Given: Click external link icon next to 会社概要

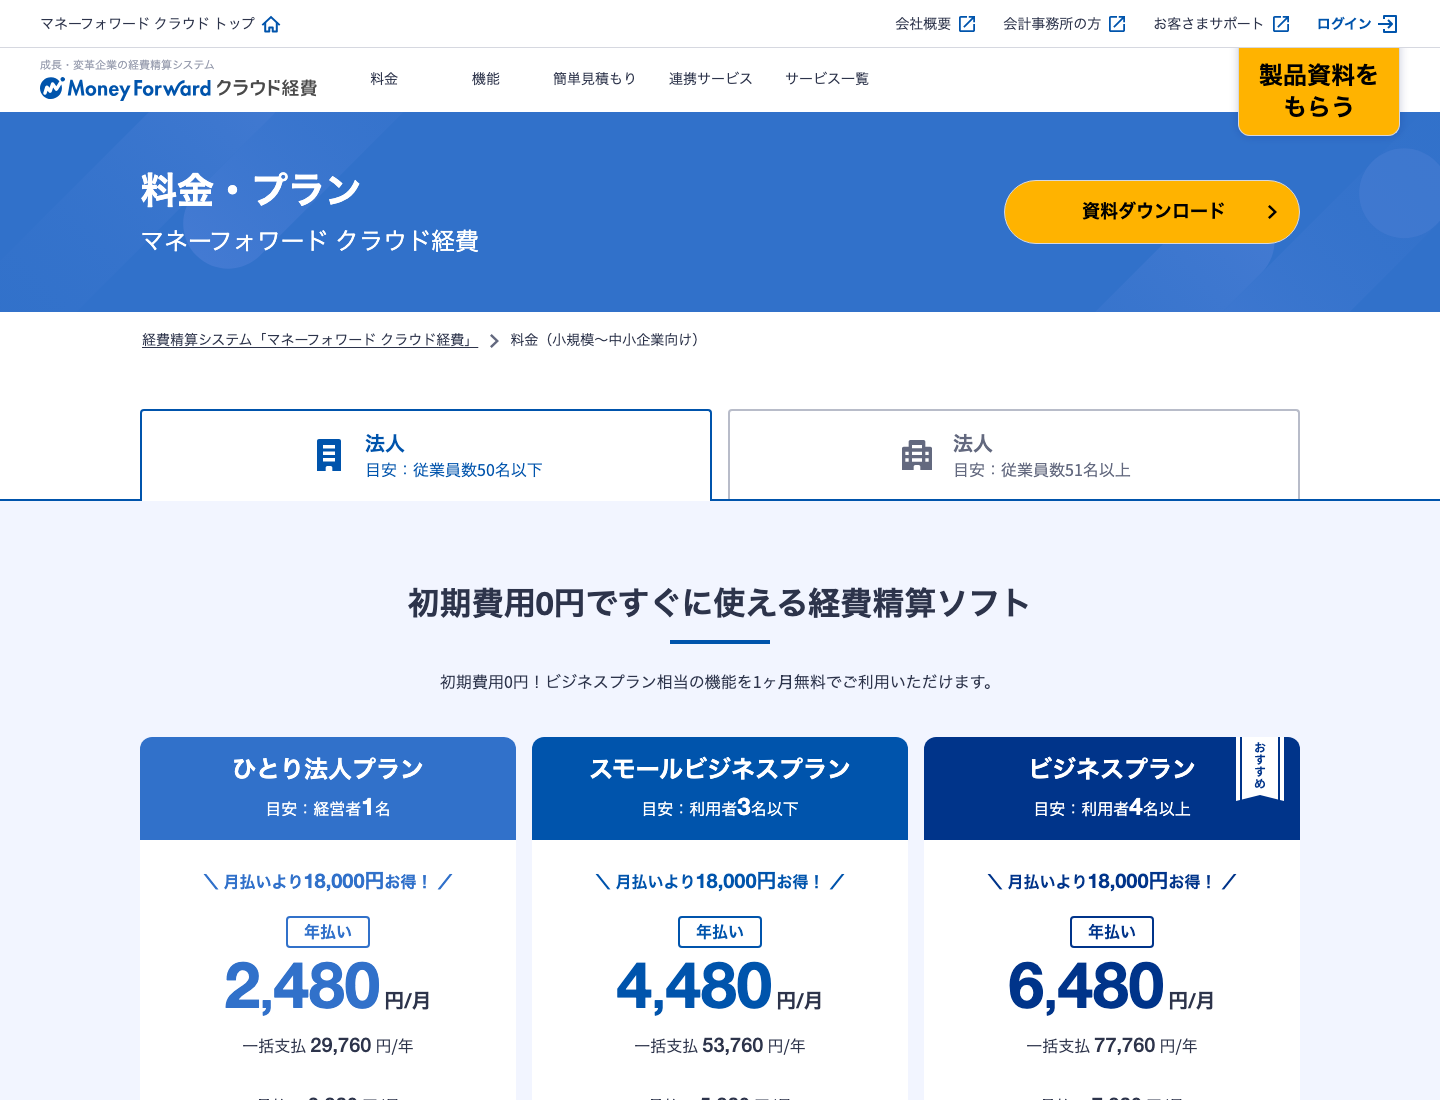Looking at the screenshot, I should pos(967,24).
